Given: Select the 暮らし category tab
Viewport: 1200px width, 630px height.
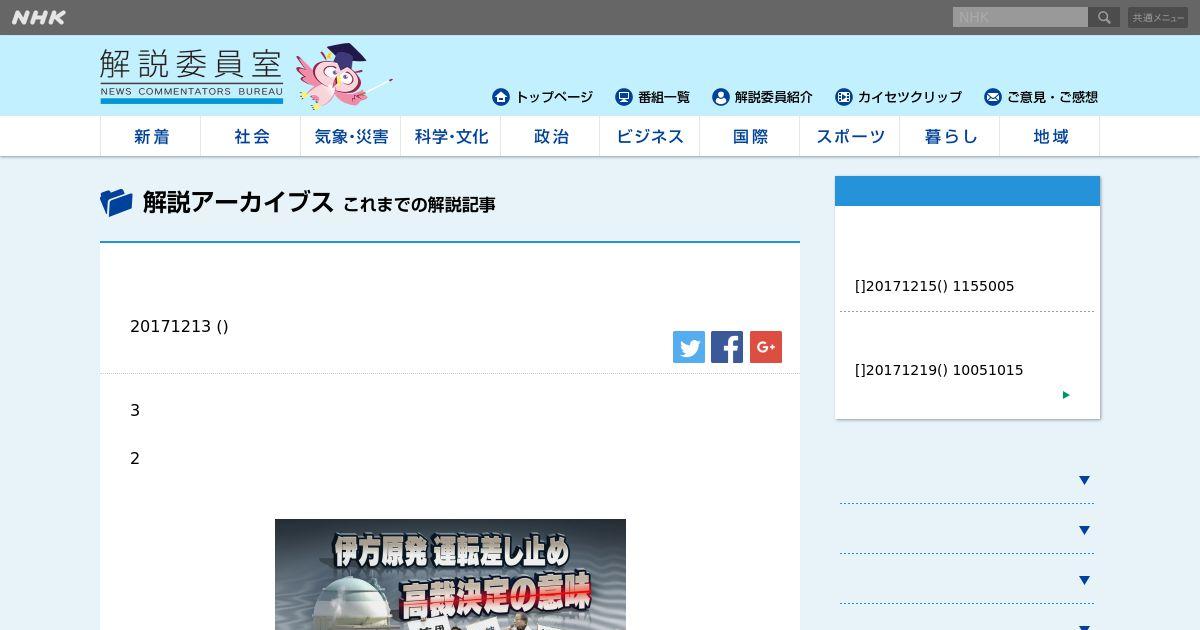Looking at the screenshot, I should tap(950, 136).
